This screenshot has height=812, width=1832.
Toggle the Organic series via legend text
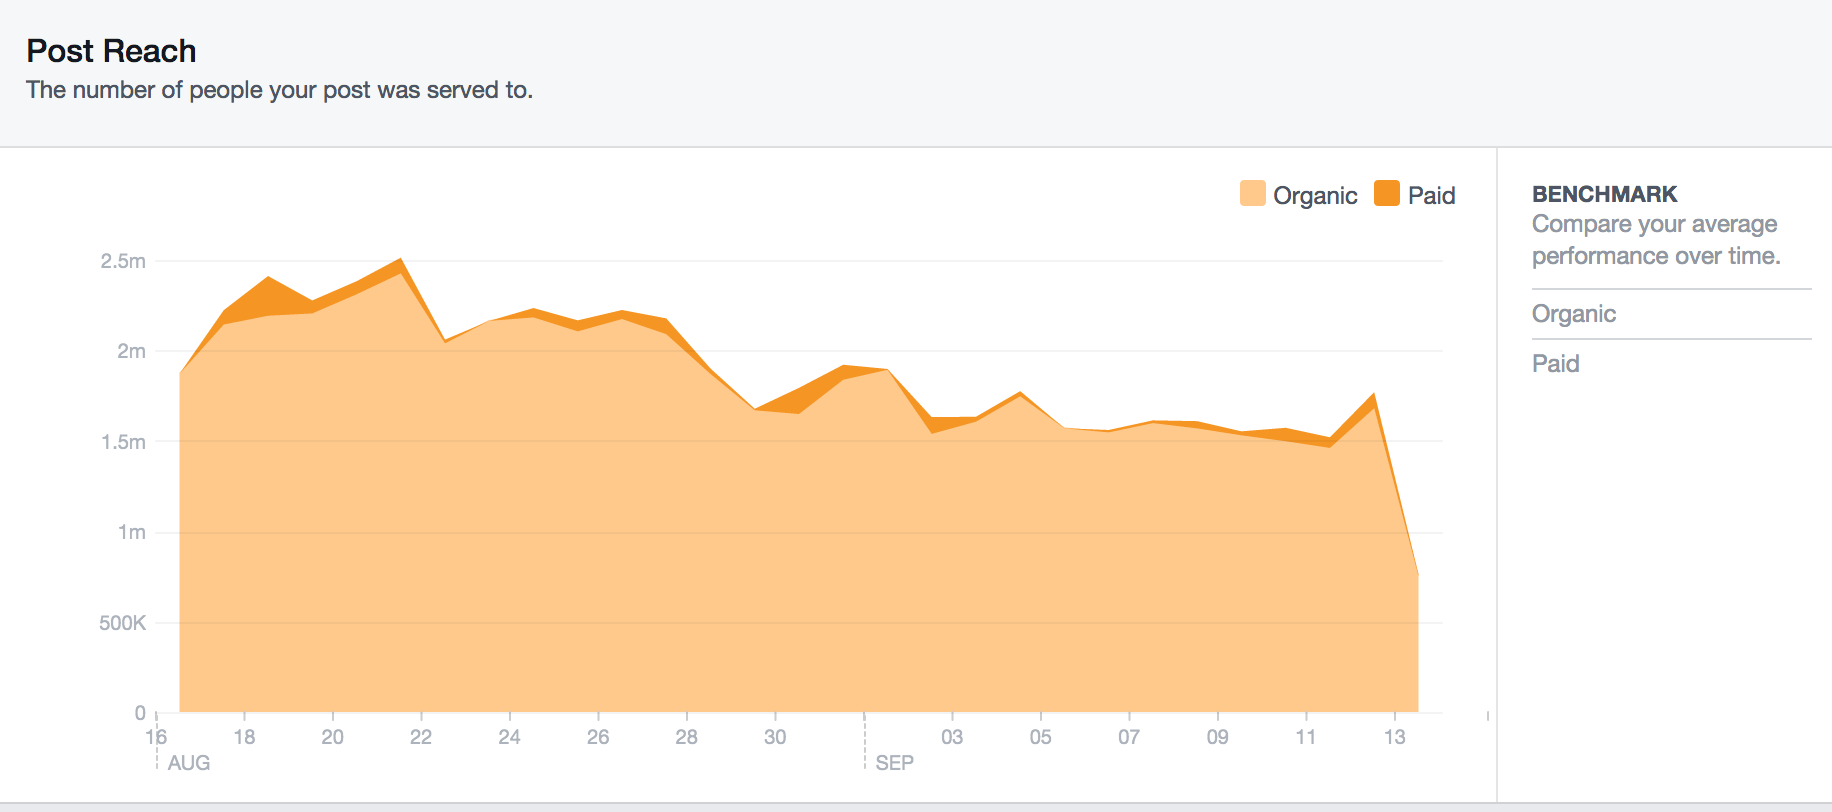tap(1314, 196)
